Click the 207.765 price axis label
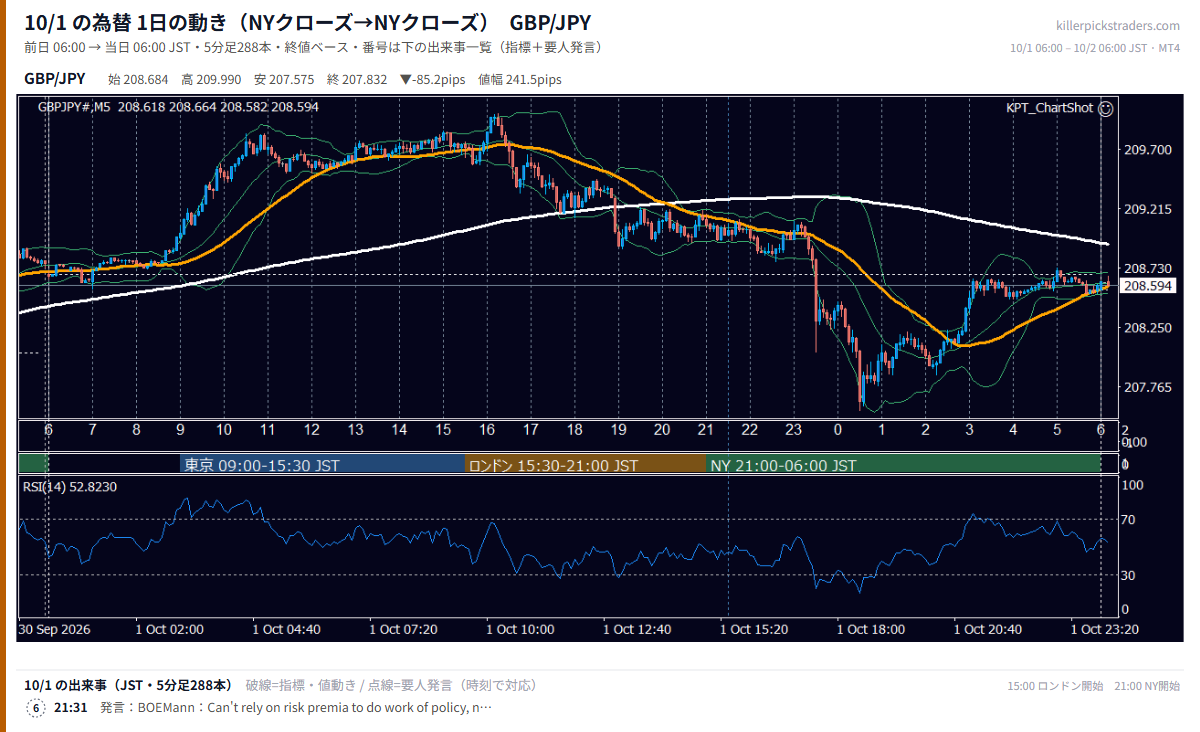The width and height of the screenshot is (1200, 732). (1147, 387)
